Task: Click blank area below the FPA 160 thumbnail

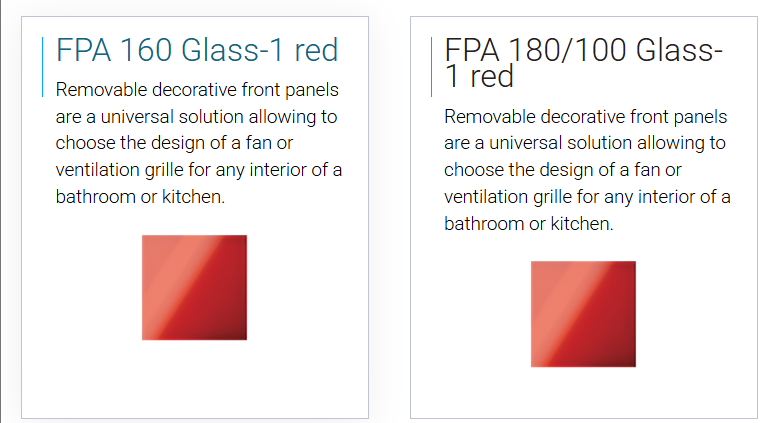Action: [194, 378]
